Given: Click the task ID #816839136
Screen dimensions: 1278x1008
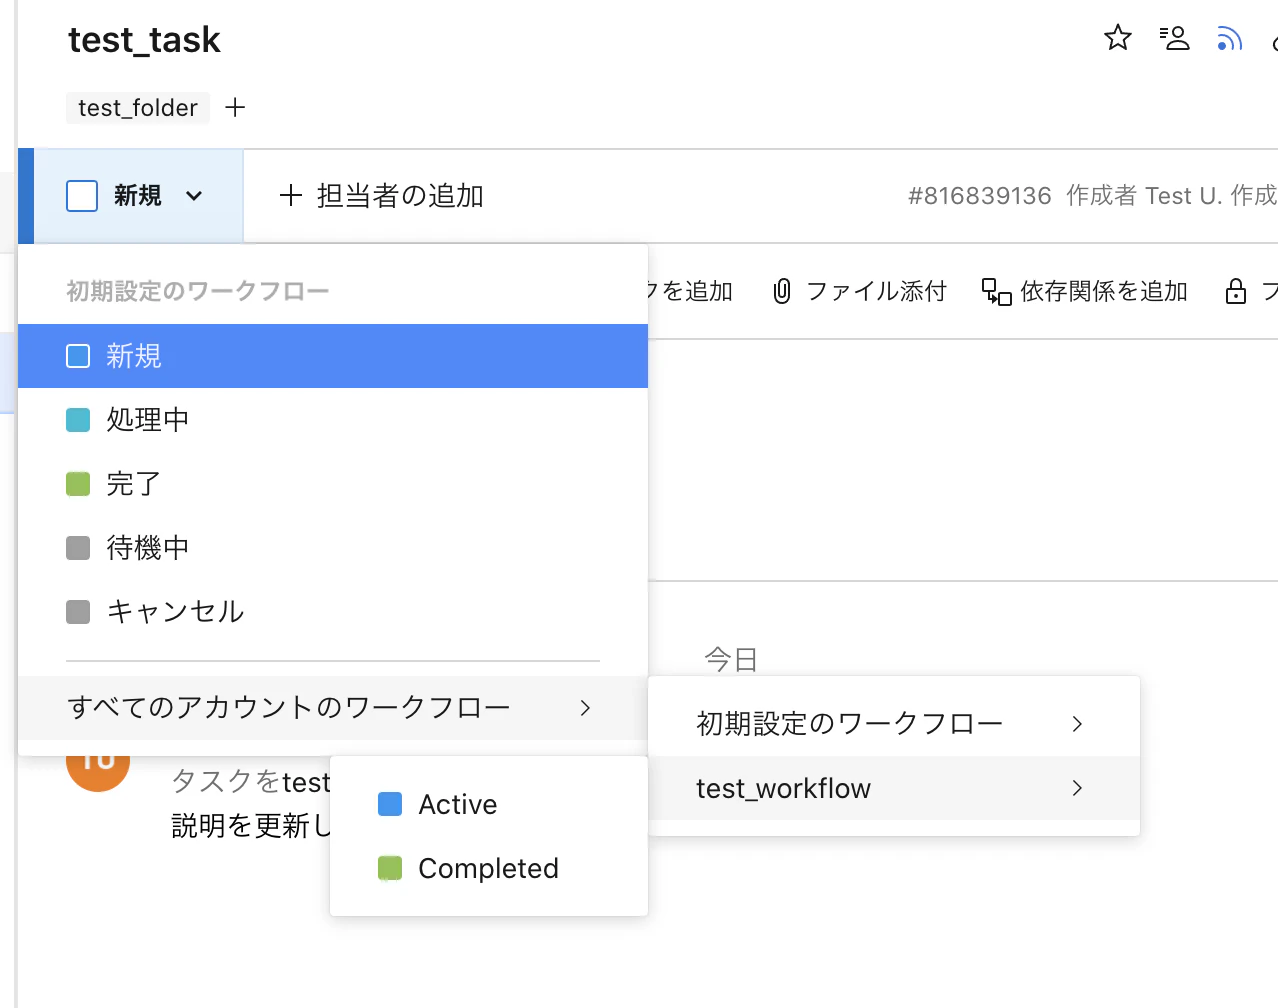Looking at the screenshot, I should pyautogui.click(x=980, y=196).
